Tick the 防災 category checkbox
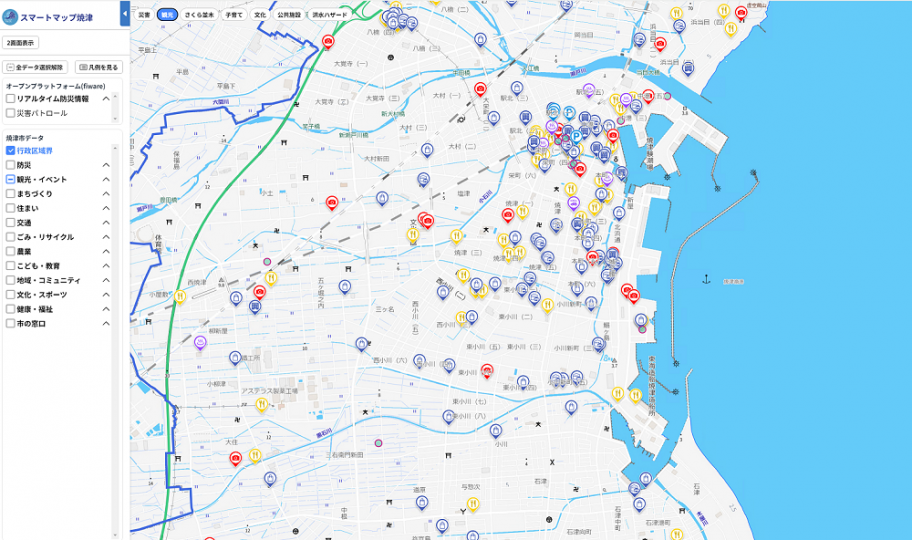Screen dimensions: 912x540 [x=10, y=165]
